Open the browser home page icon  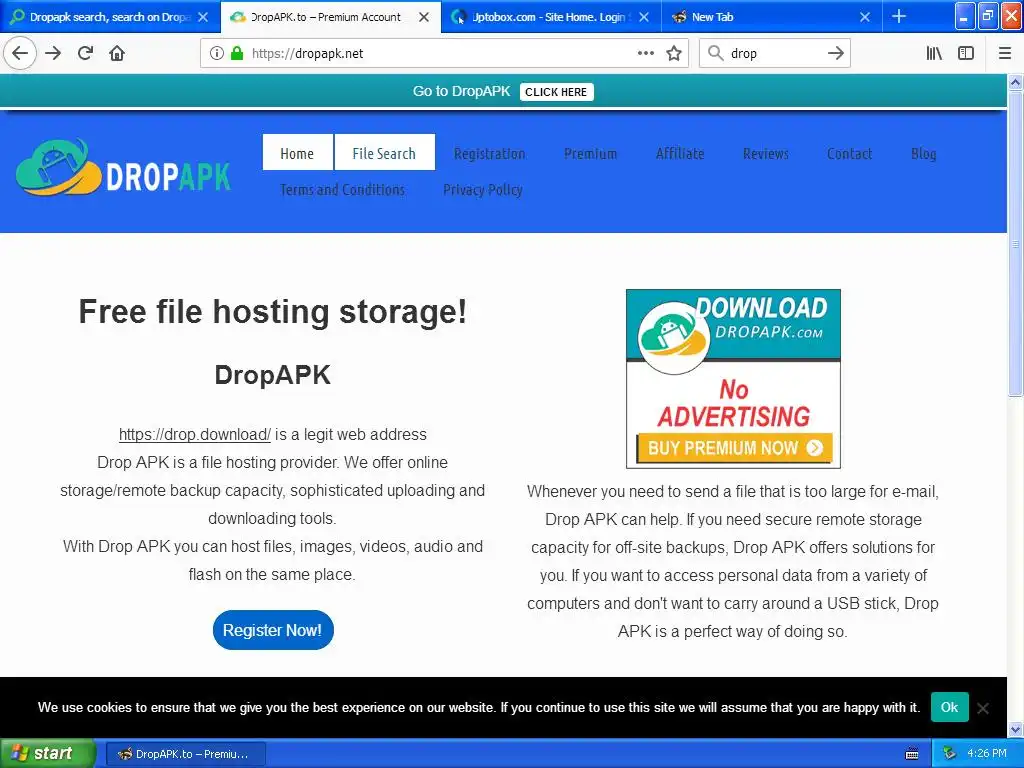point(117,54)
